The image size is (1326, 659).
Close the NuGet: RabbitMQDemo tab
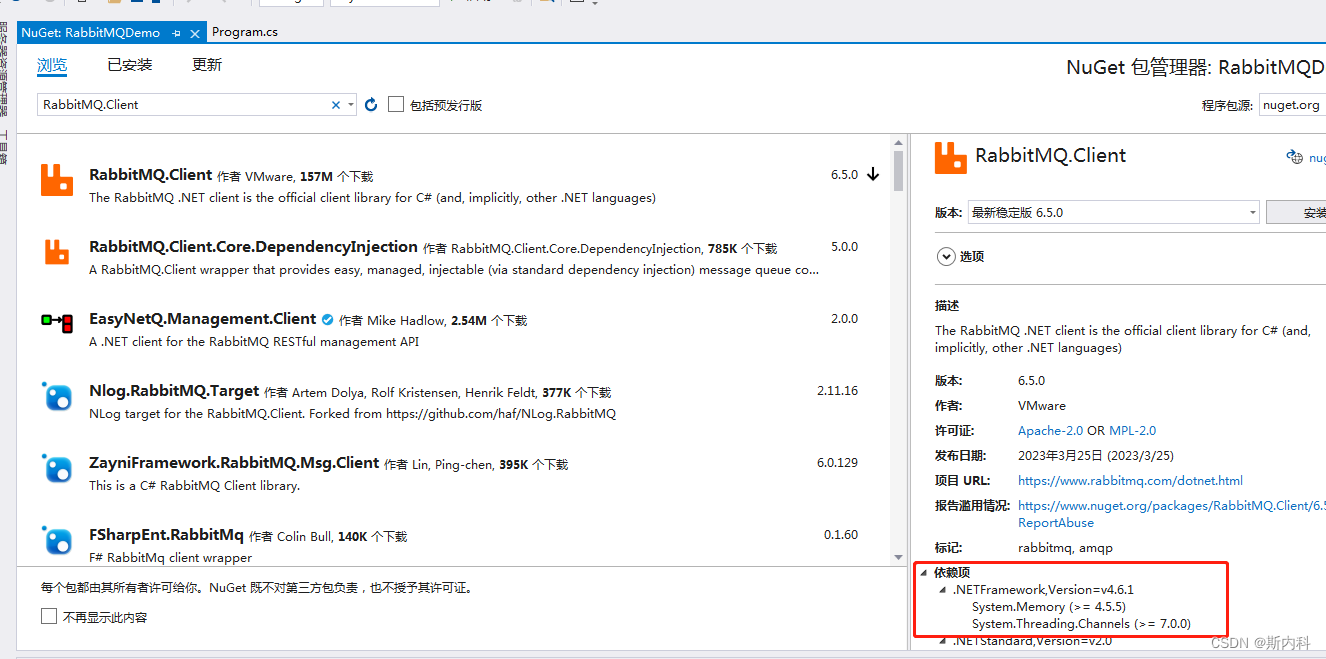click(x=194, y=33)
